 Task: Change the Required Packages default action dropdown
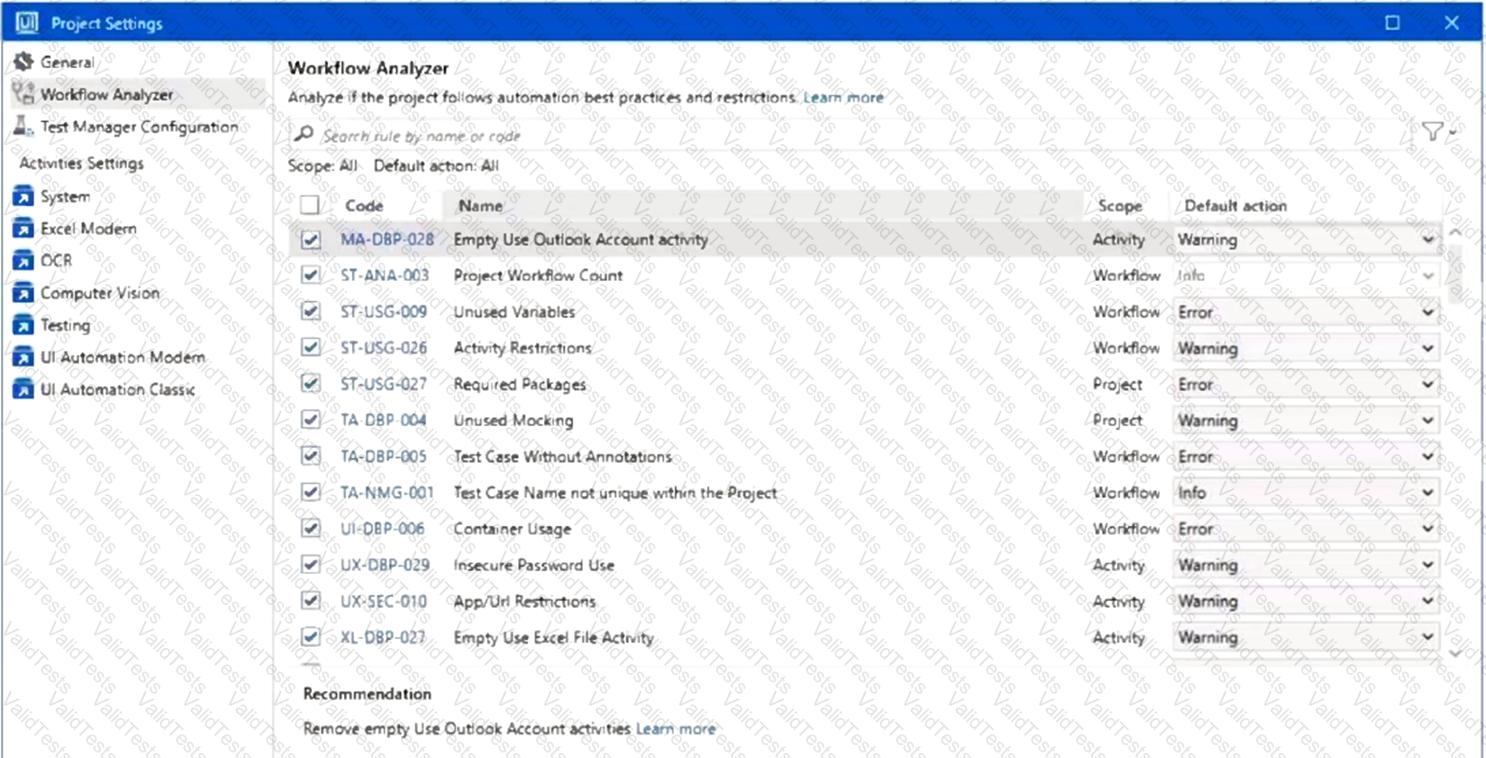(1428, 384)
